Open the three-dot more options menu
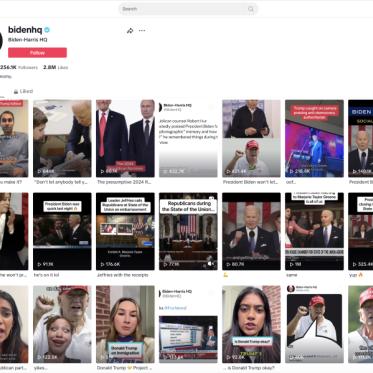373x373 pixels. 142,31
